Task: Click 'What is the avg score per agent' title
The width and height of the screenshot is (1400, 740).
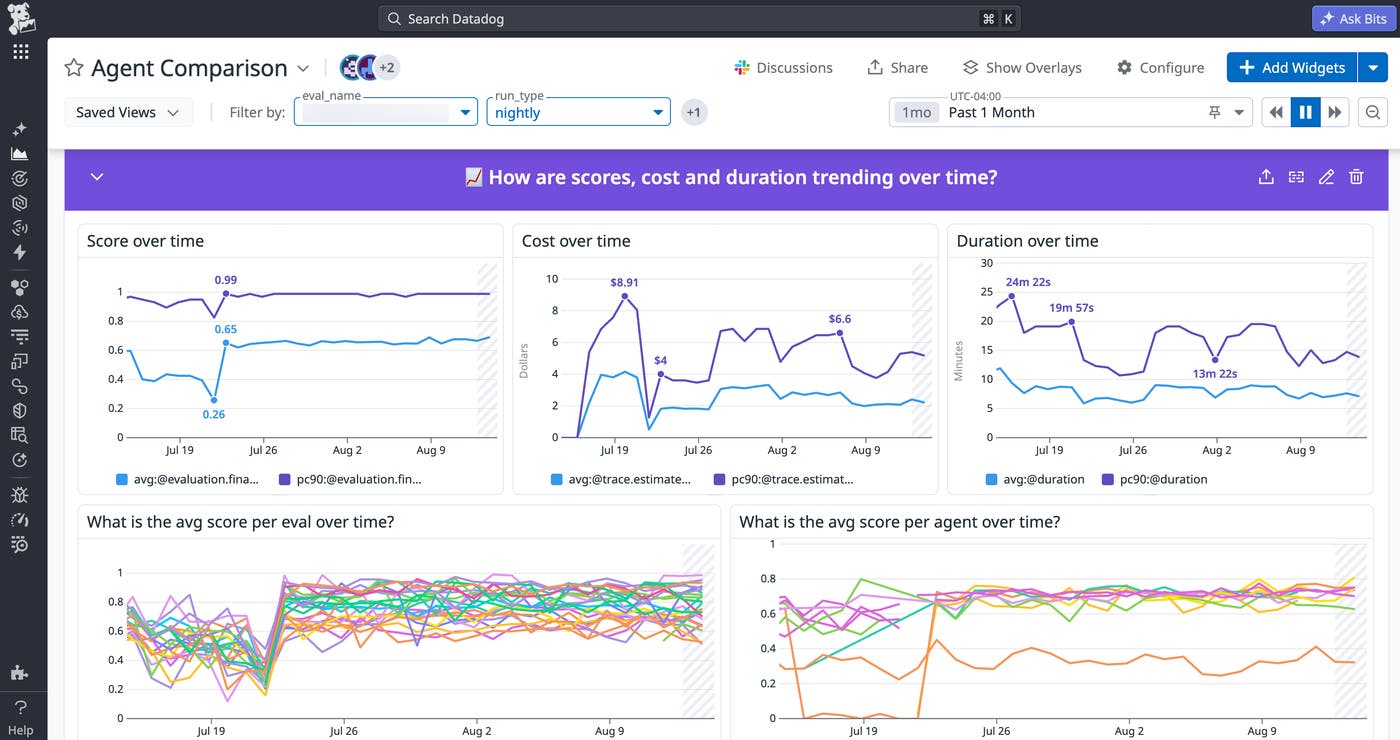Action: (x=899, y=521)
